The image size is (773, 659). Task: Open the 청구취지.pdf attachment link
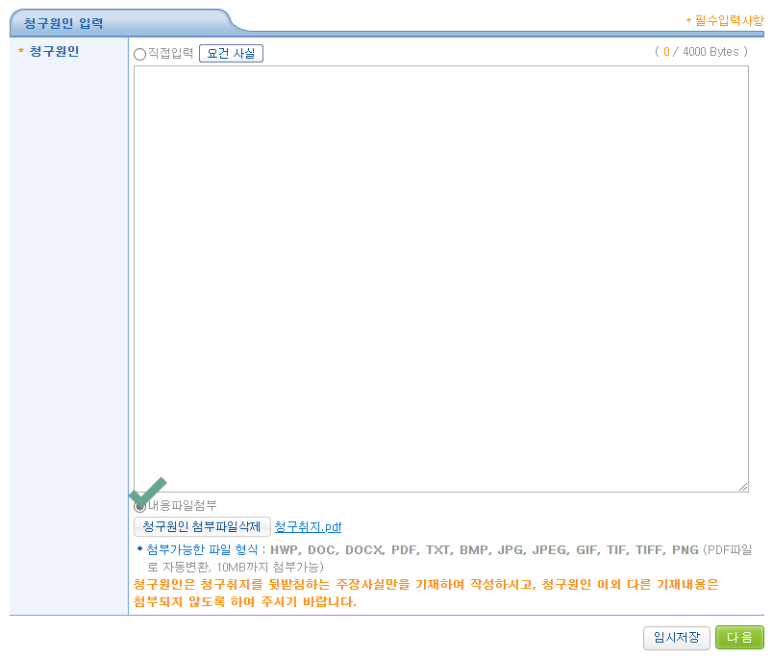pos(308,527)
